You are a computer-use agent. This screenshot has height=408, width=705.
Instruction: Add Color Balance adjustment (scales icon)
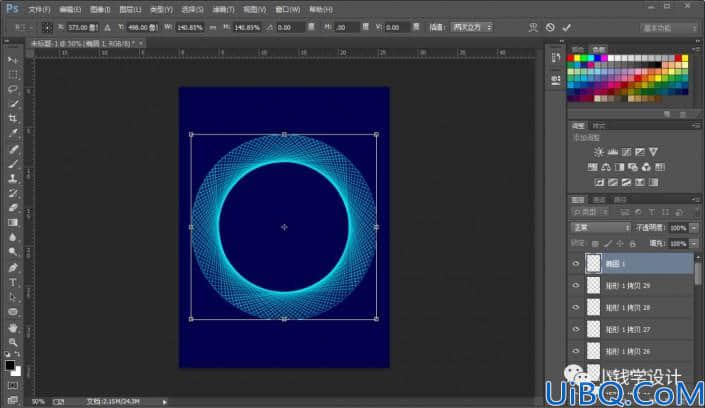[606, 167]
